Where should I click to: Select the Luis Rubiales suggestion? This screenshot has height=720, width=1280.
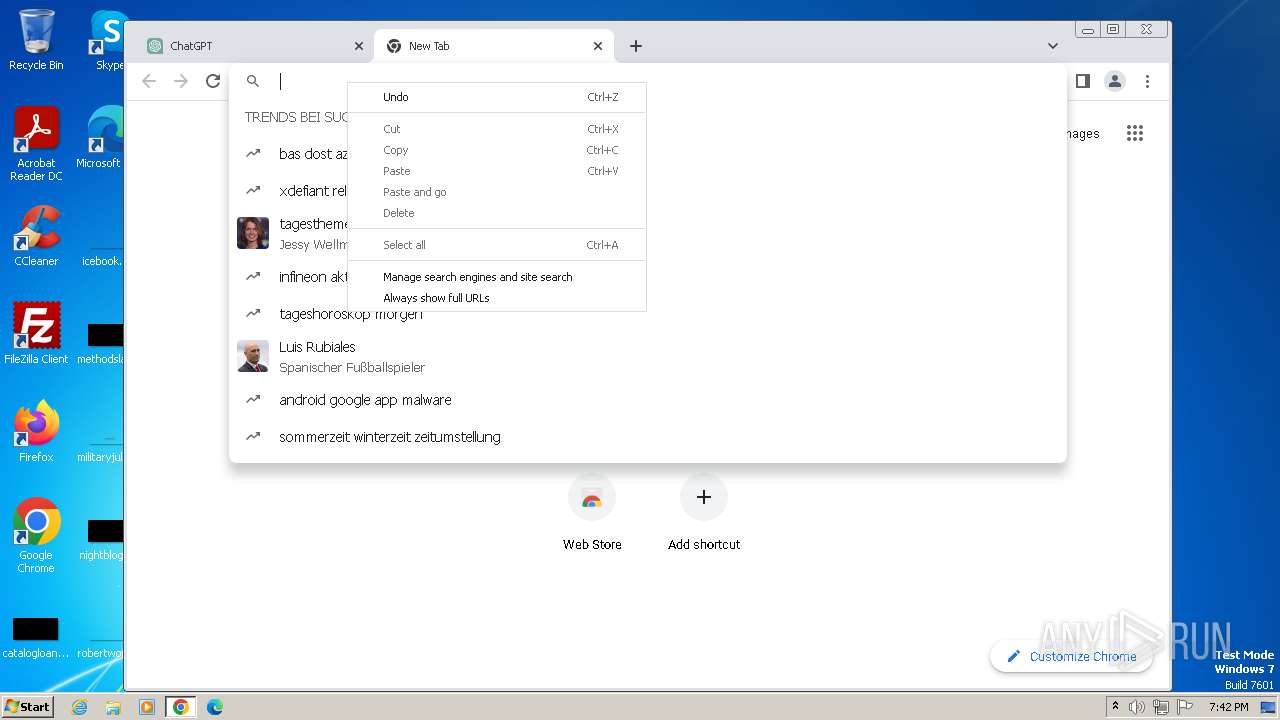click(648, 357)
